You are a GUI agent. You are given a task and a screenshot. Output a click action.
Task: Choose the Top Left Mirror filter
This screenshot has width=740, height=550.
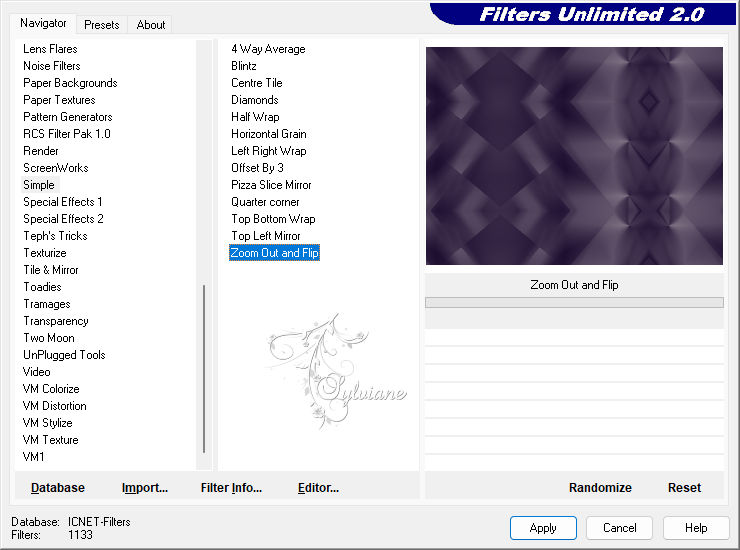click(266, 236)
